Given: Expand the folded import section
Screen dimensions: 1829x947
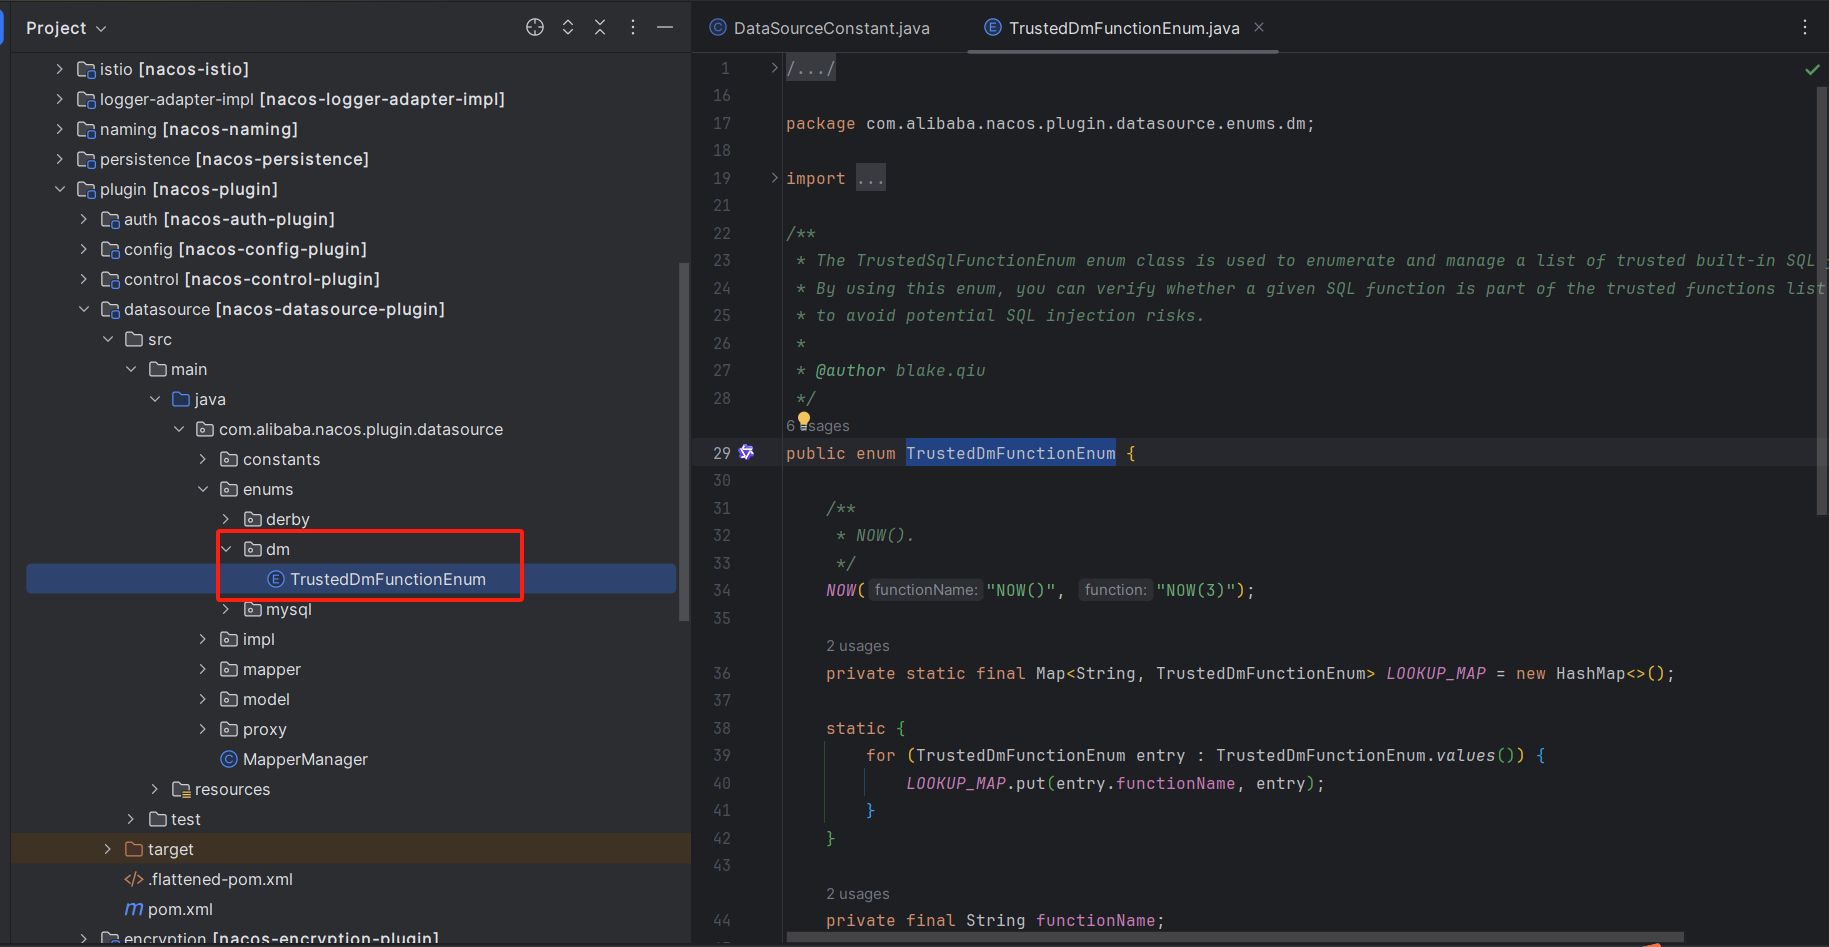Looking at the screenshot, I should pyautogui.click(x=774, y=178).
